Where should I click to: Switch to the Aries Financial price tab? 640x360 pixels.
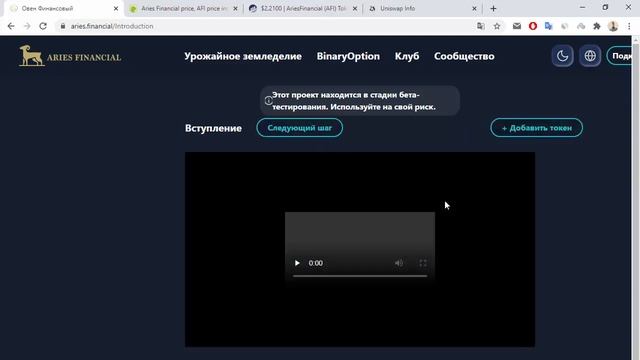pyautogui.click(x=183, y=8)
